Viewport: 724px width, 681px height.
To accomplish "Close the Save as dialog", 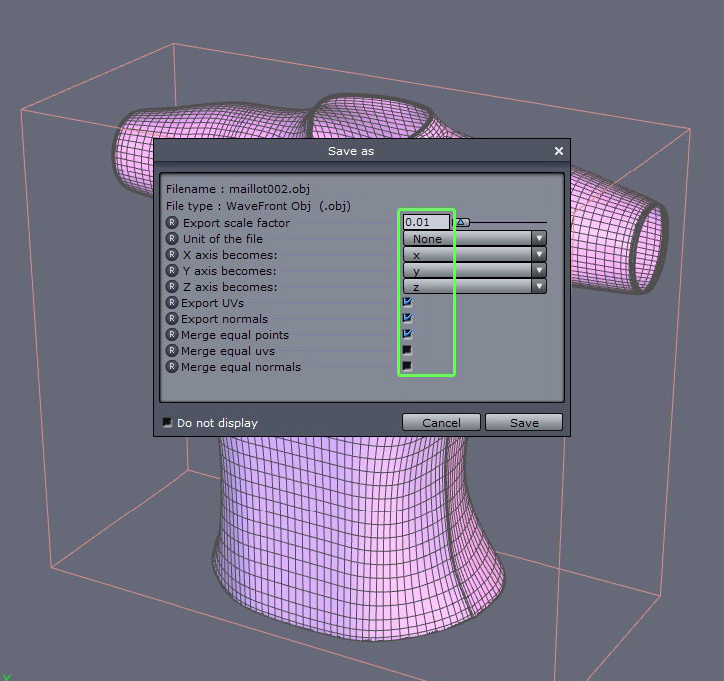I will tap(559, 151).
